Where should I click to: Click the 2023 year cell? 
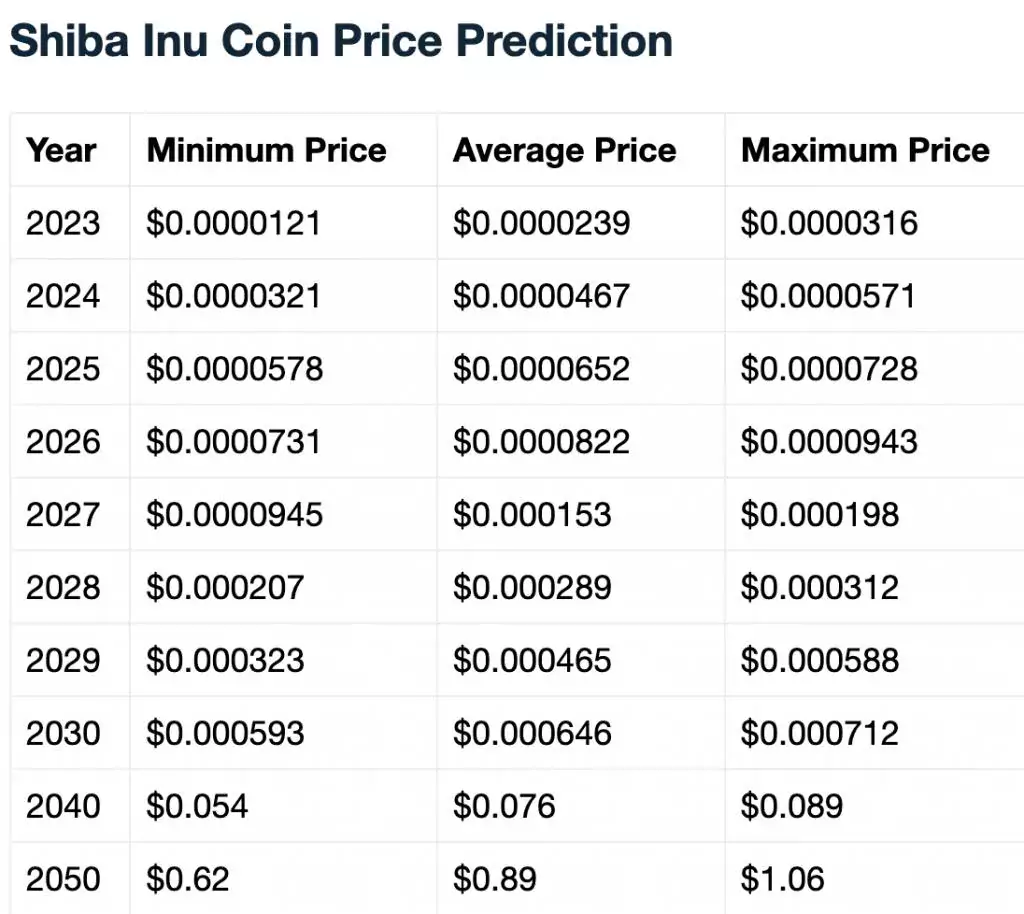coord(63,223)
